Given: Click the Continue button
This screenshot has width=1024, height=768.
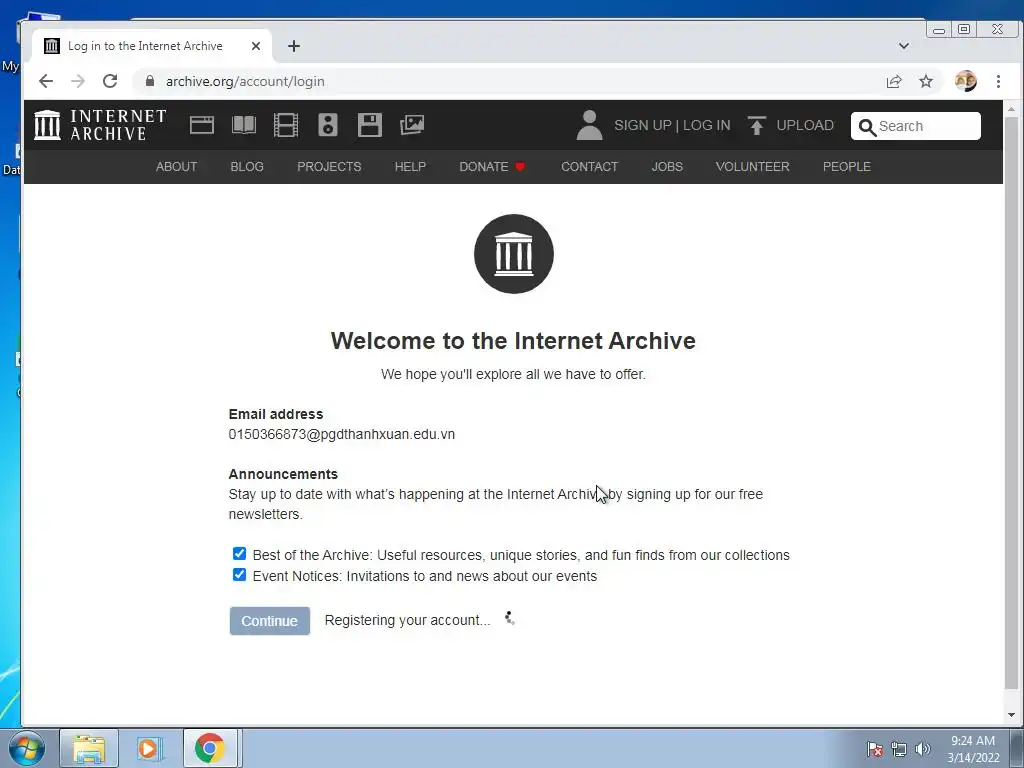Looking at the screenshot, I should coord(270,620).
